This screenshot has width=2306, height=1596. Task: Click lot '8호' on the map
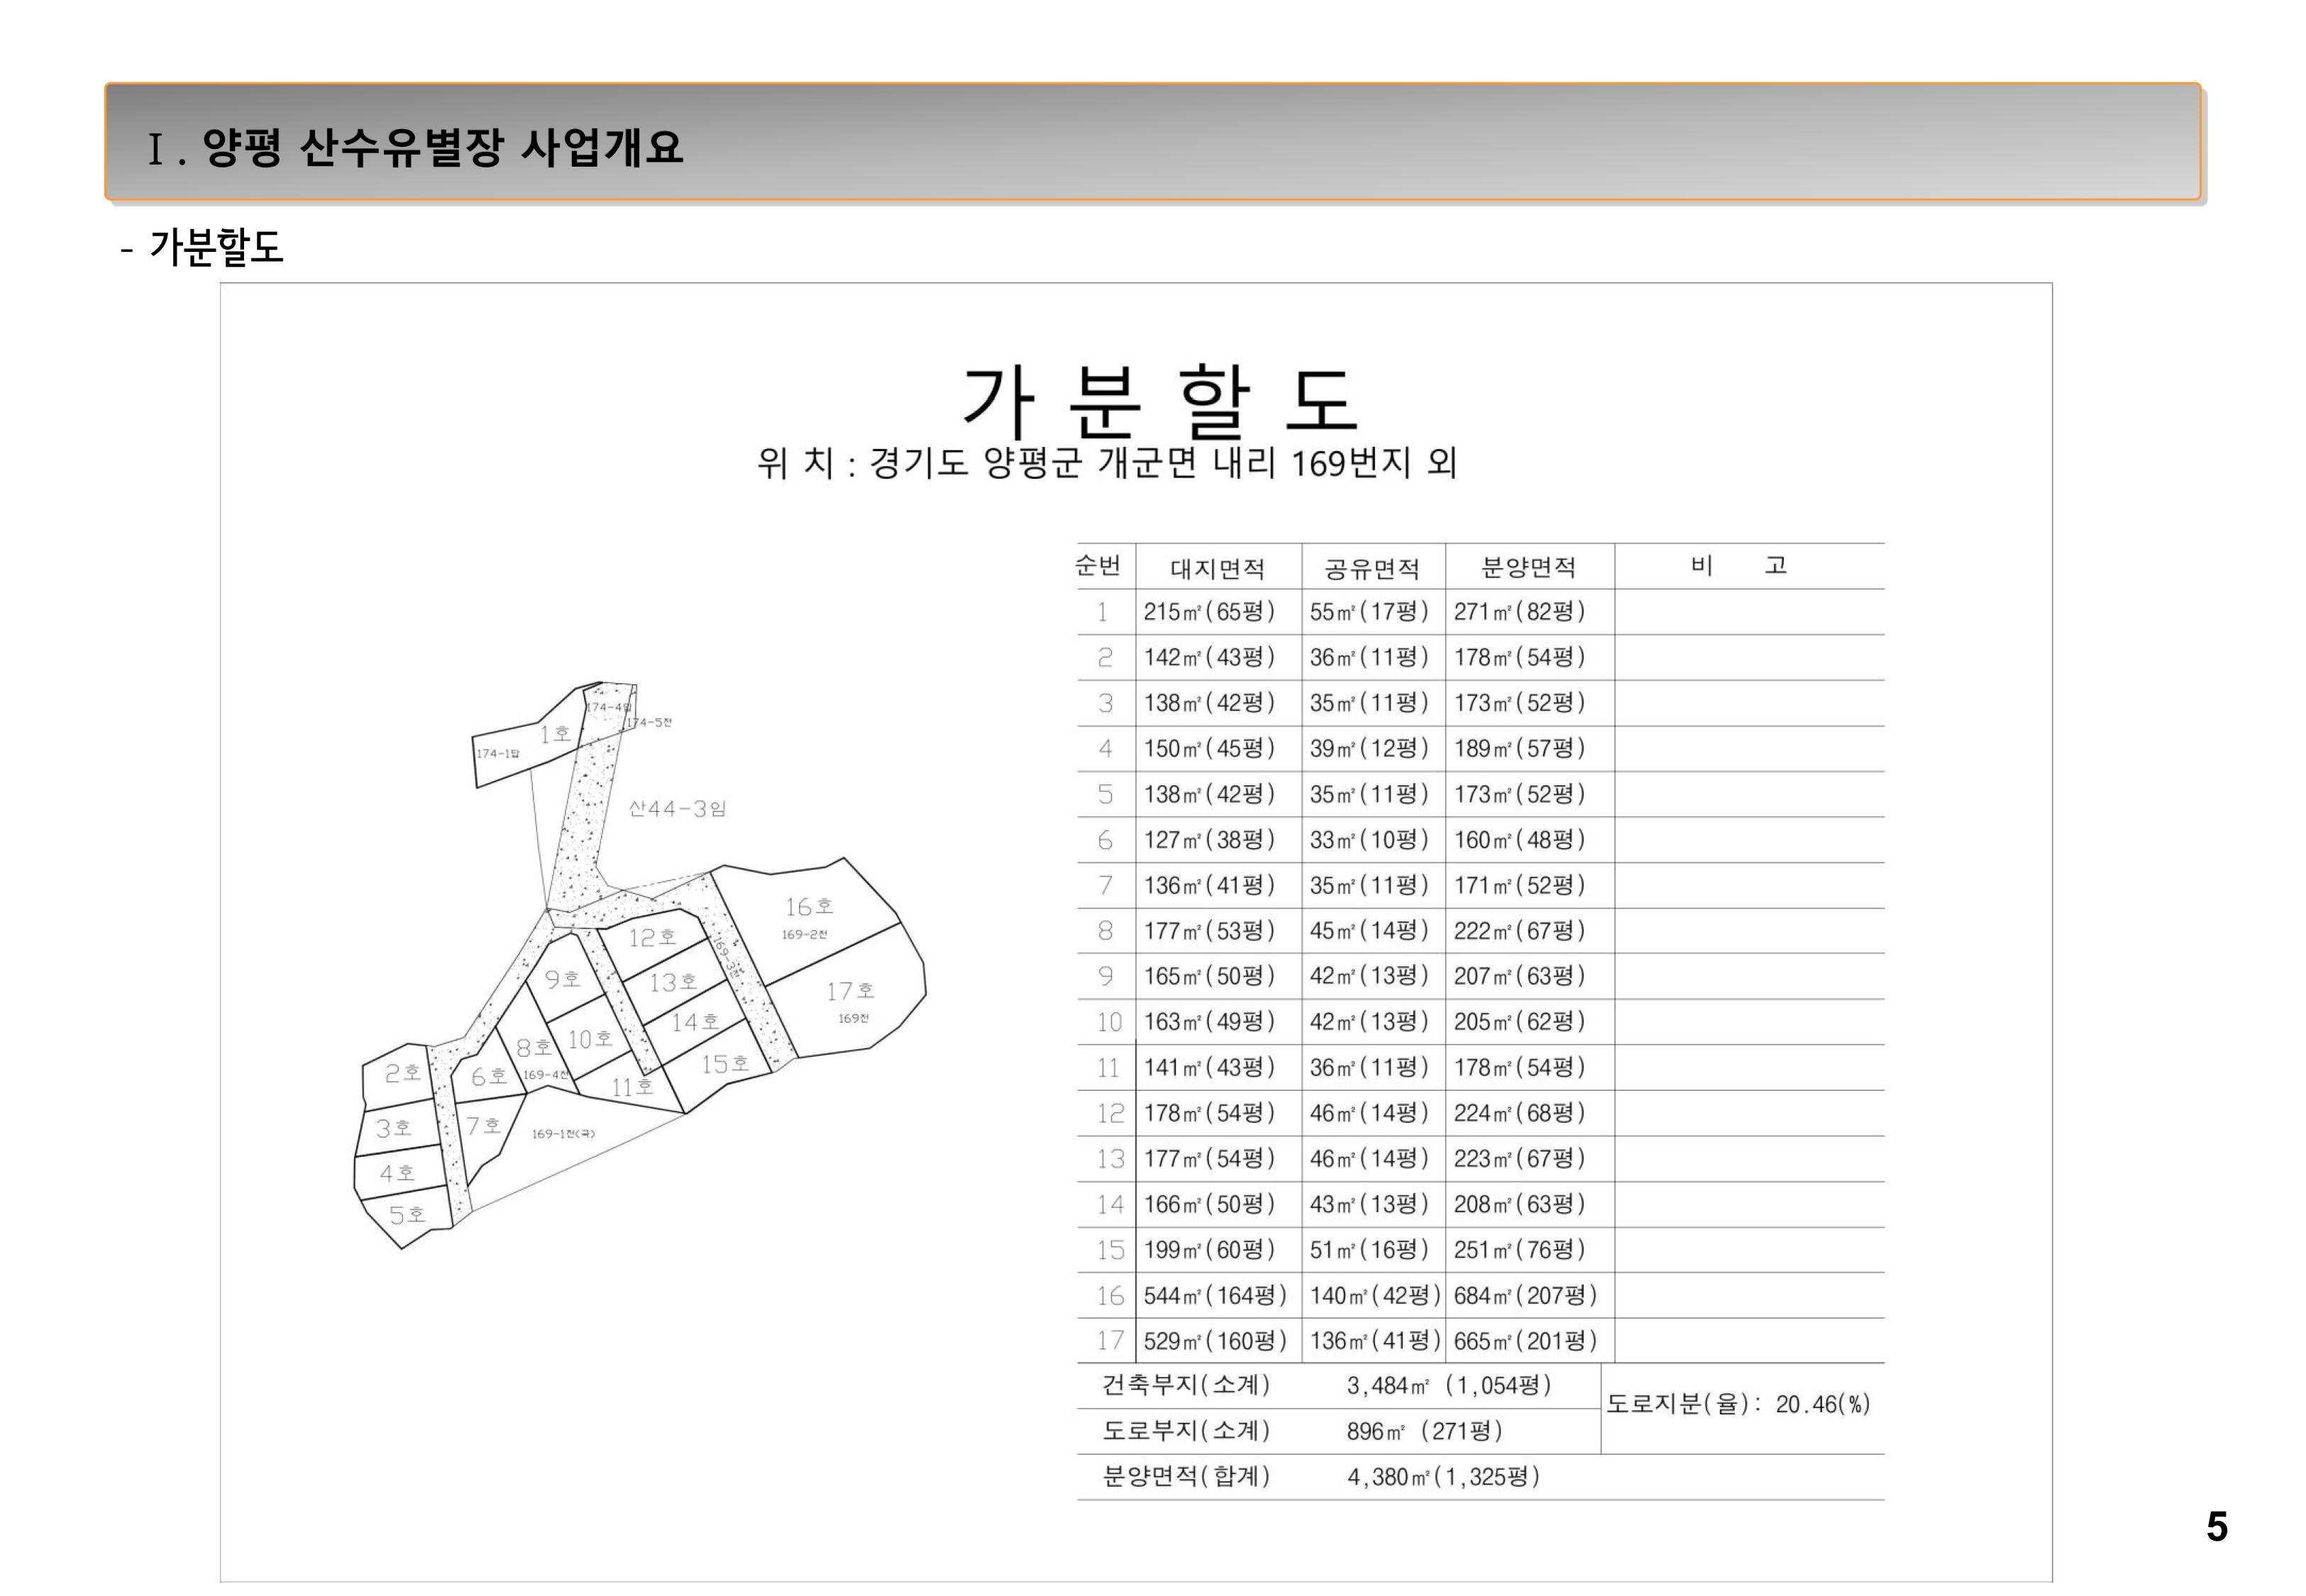click(534, 1048)
